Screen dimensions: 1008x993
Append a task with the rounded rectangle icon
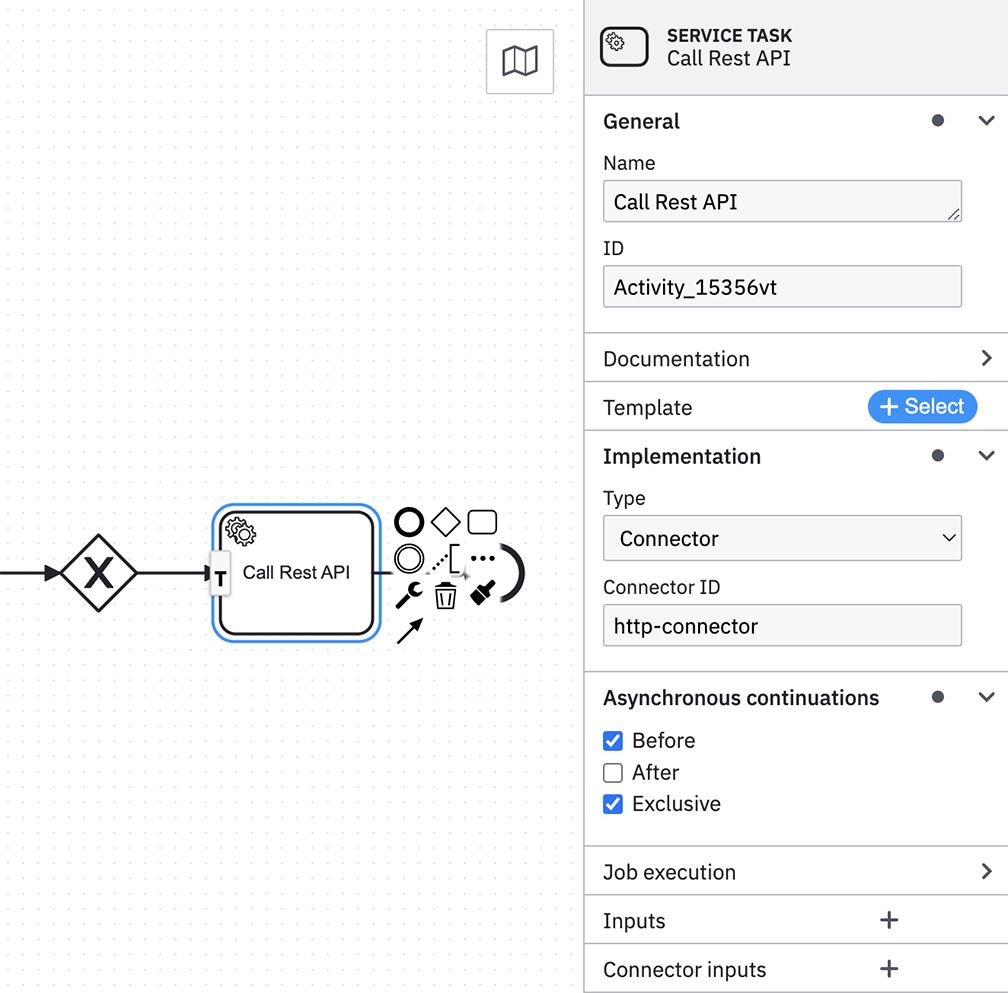pyautogui.click(x=482, y=522)
